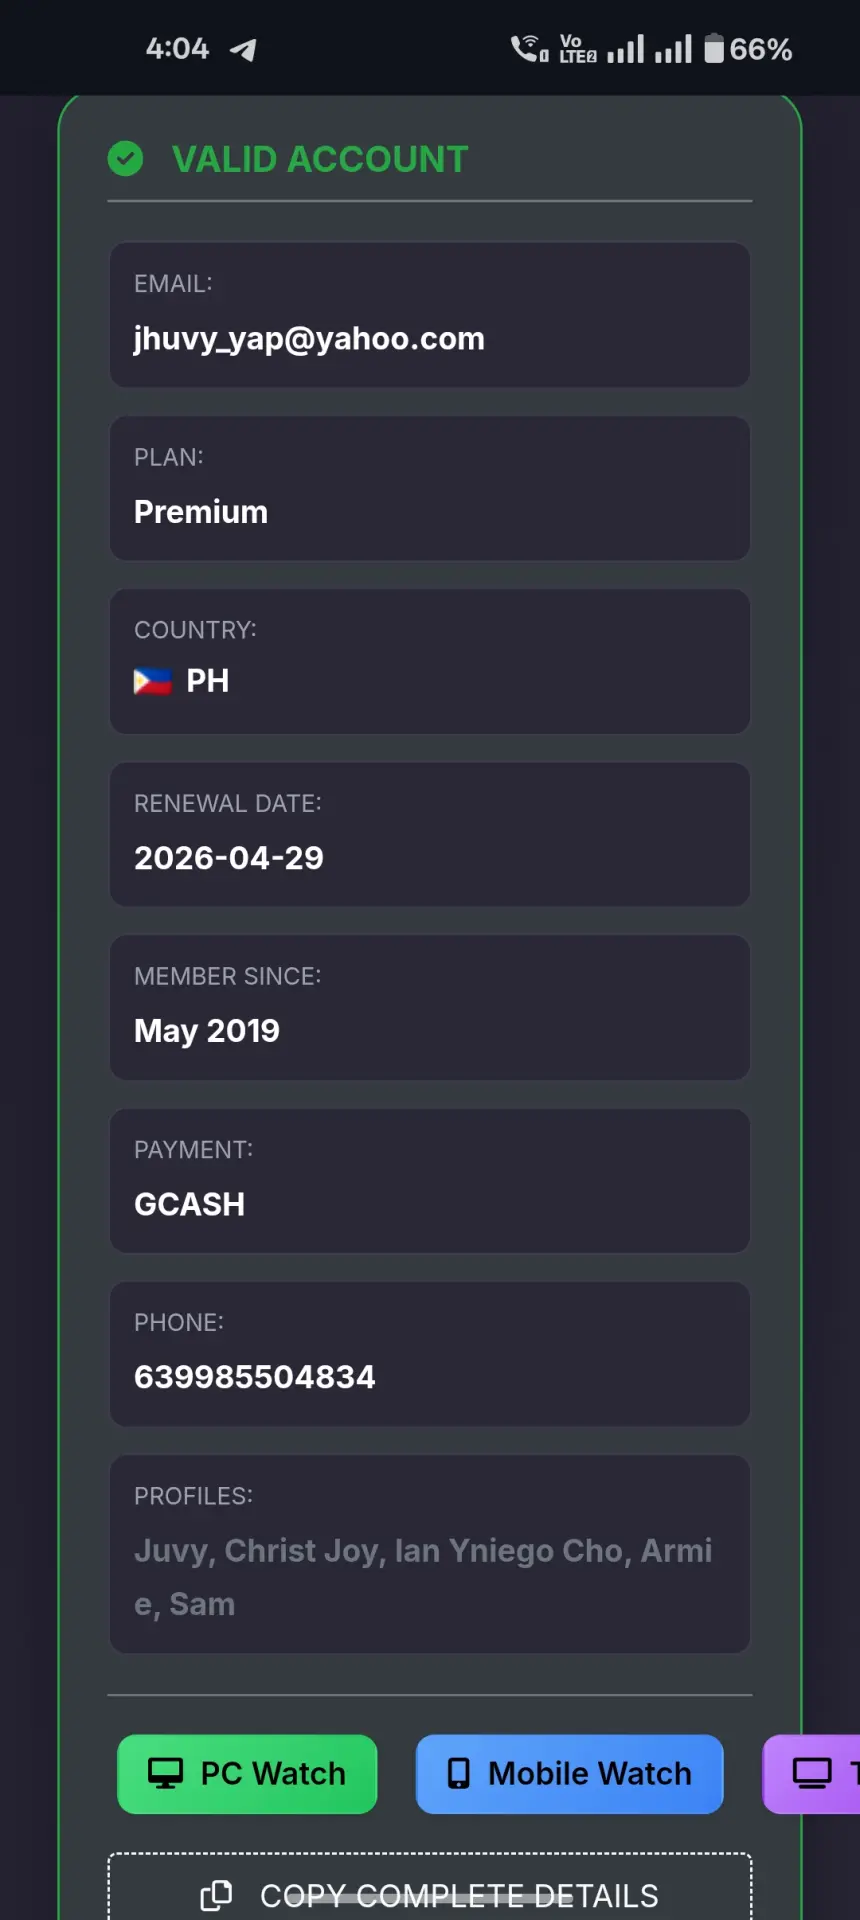Select the email address jhuvy_yap@yahoo.com
The height and width of the screenshot is (1920, 860).
coord(309,339)
